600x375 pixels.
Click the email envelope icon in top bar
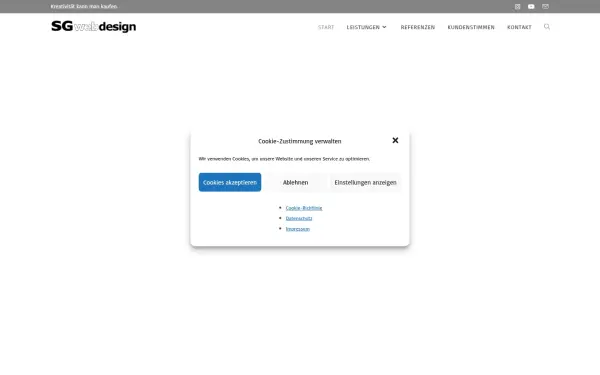pos(545,7)
